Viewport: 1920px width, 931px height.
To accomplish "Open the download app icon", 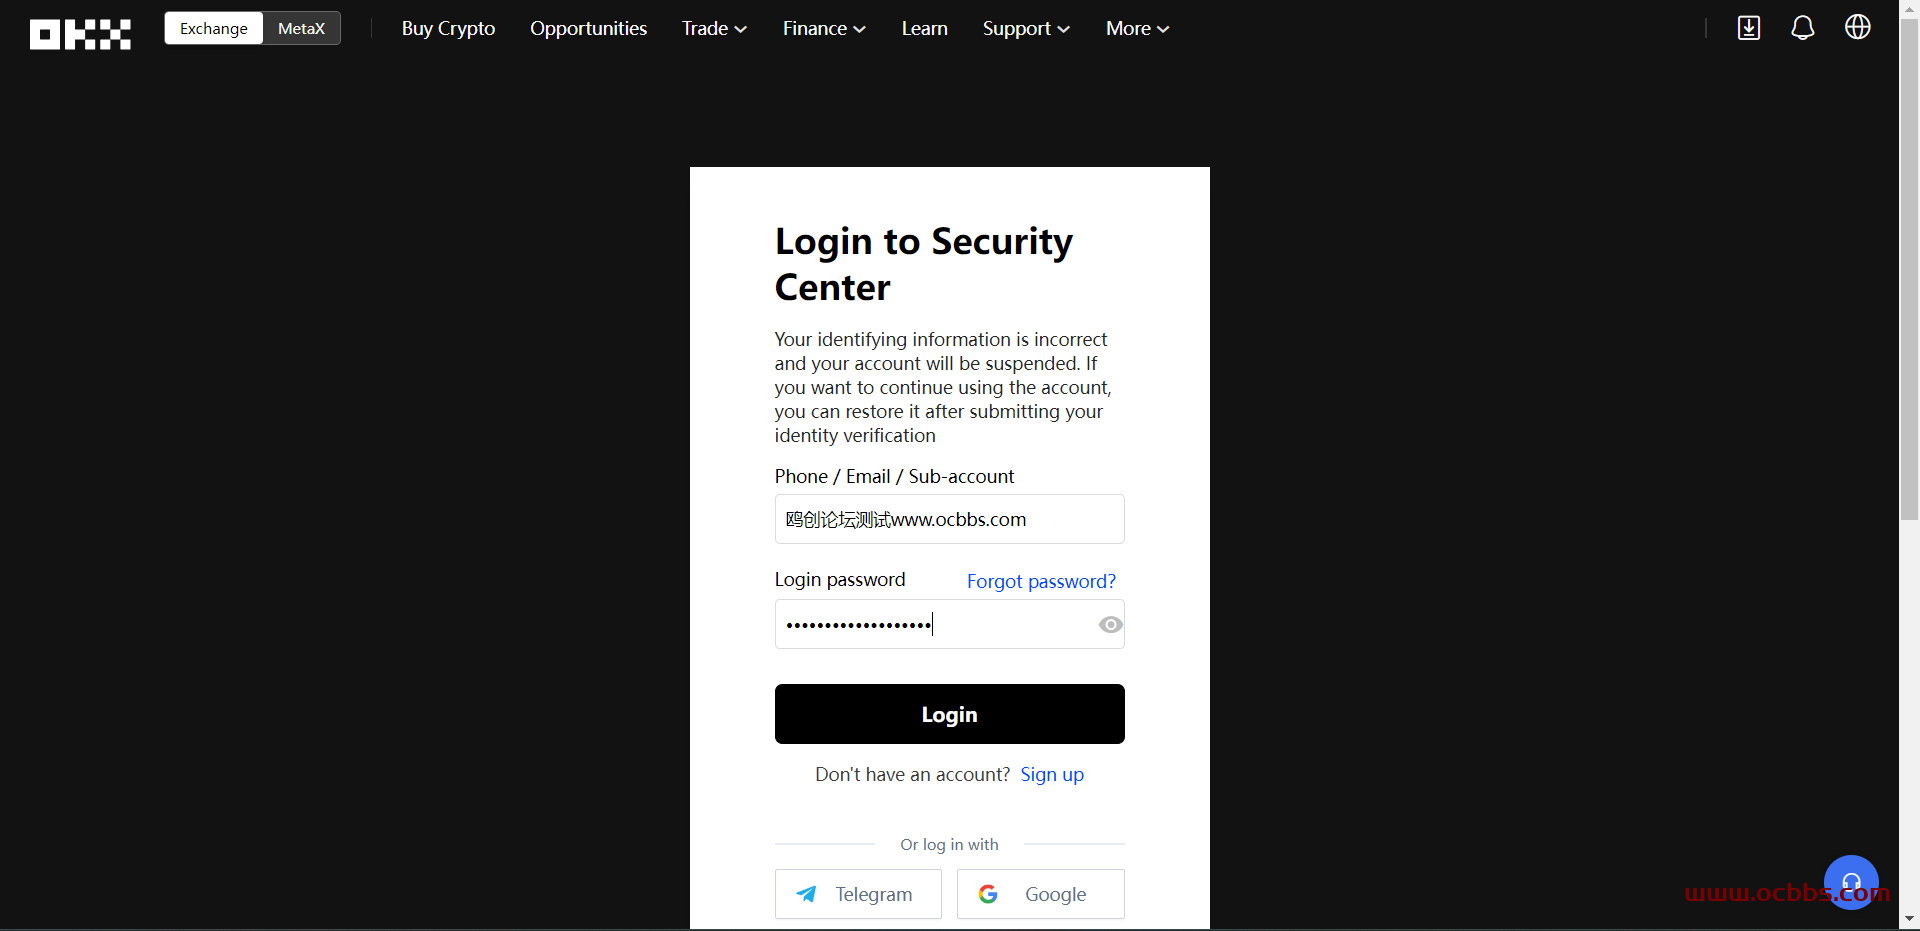I will 1749,28.
